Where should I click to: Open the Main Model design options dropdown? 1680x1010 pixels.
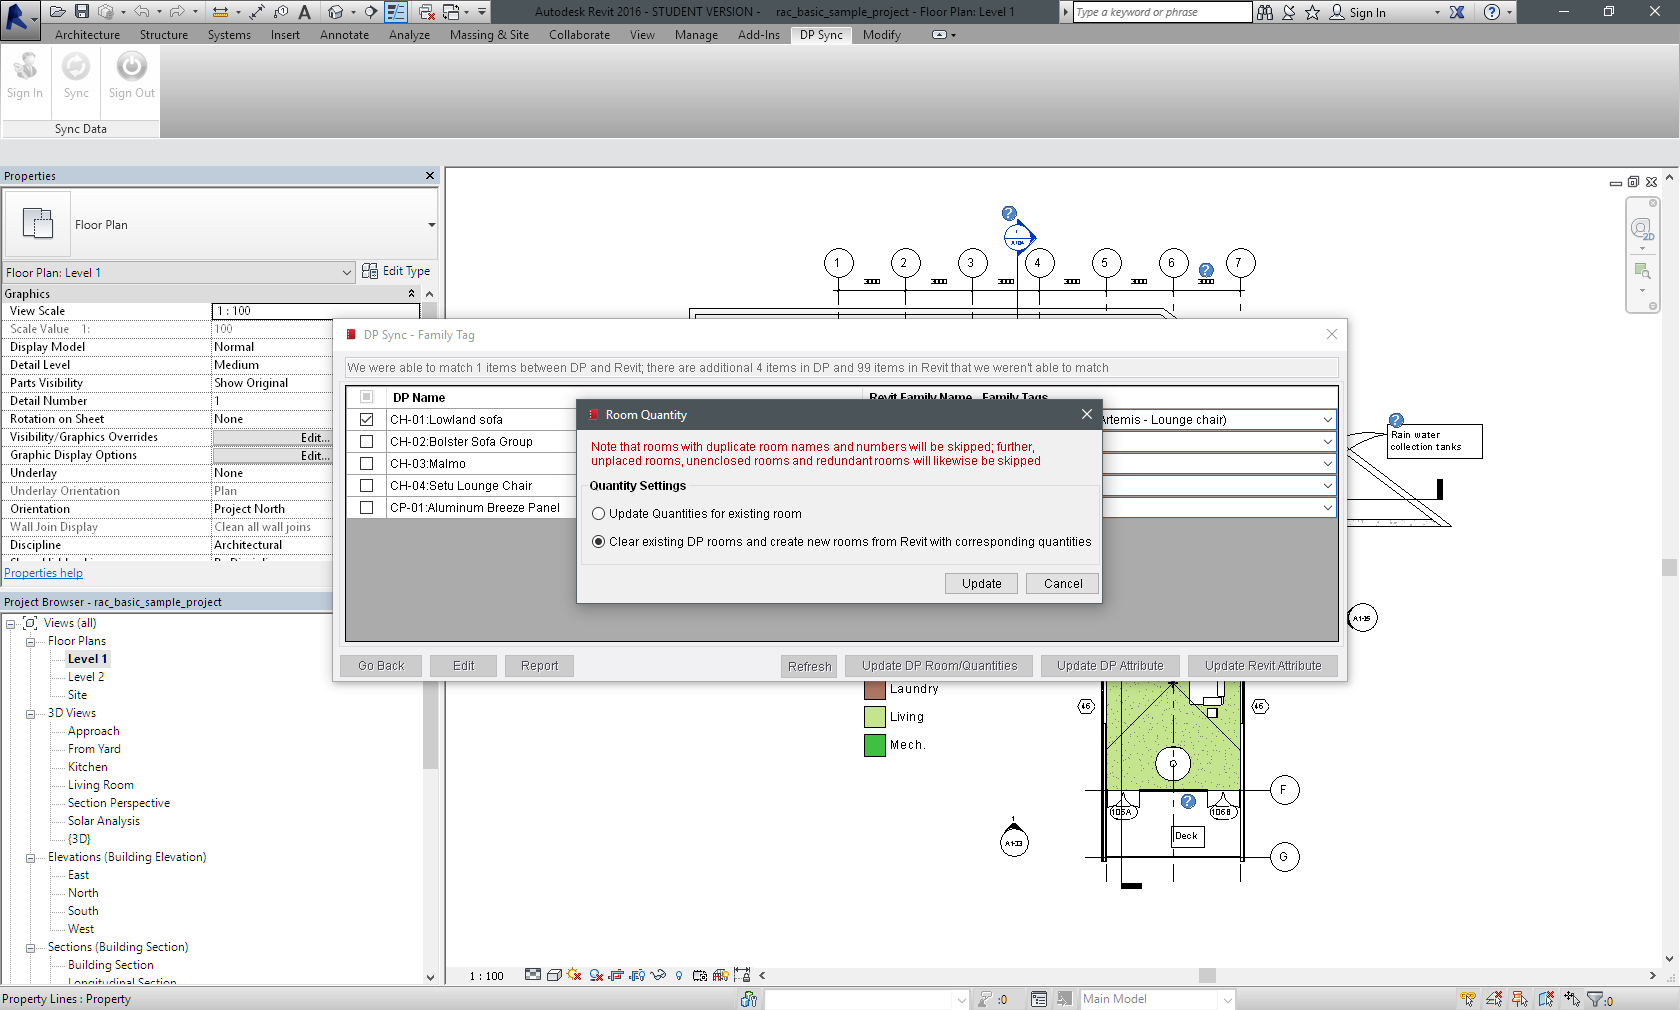pyautogui.click(x=1227, y=999)
